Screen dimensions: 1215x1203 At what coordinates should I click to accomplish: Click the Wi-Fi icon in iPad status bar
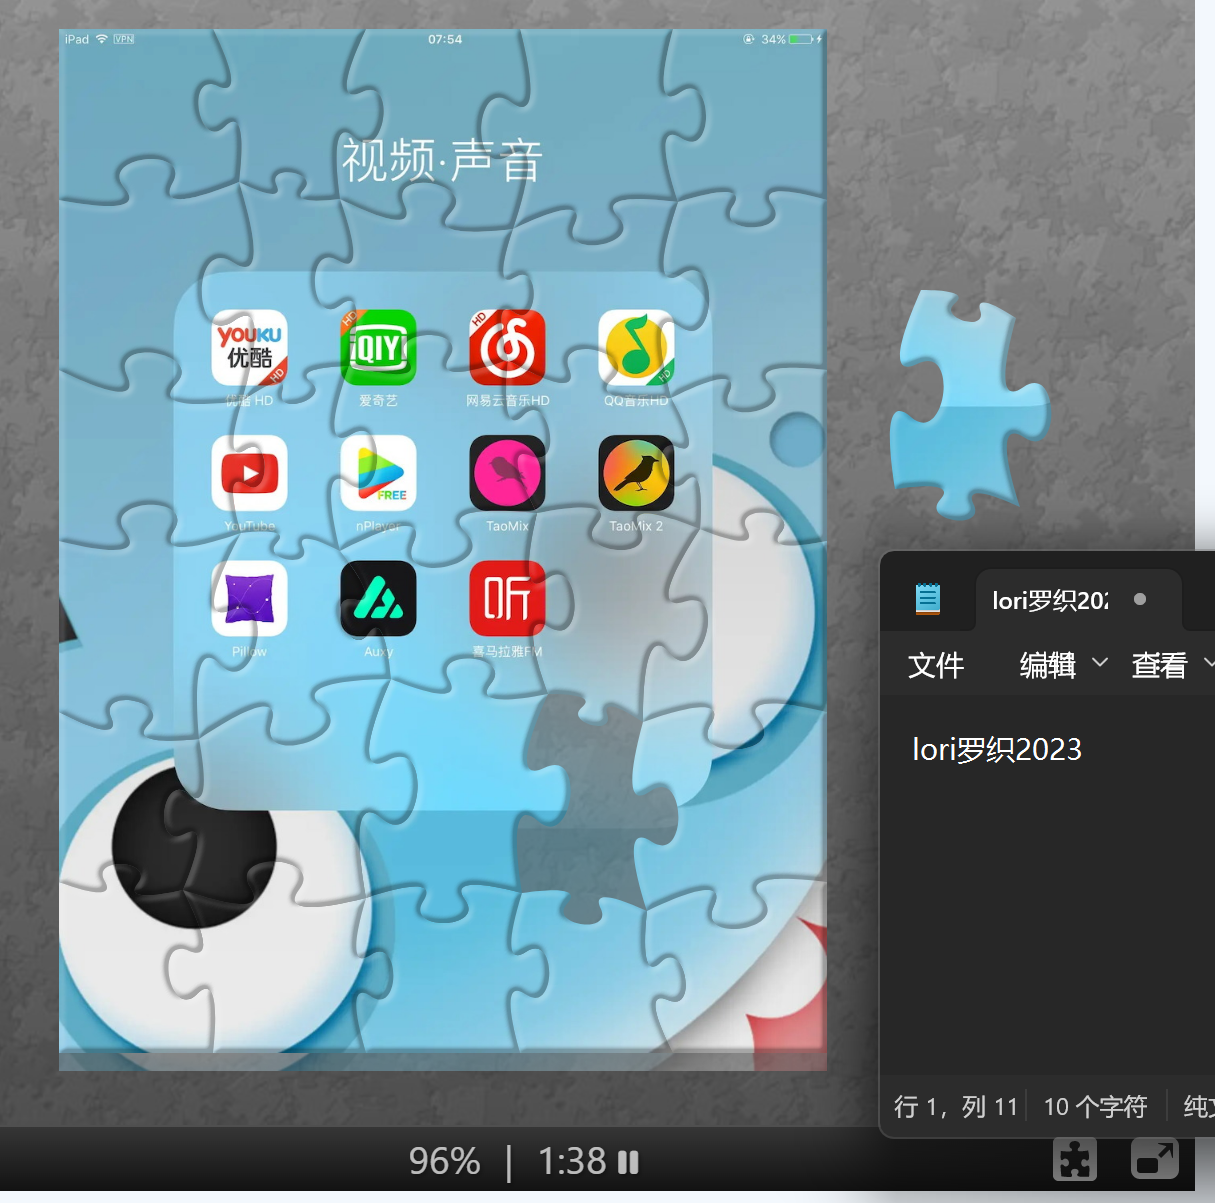pos(101,39)
